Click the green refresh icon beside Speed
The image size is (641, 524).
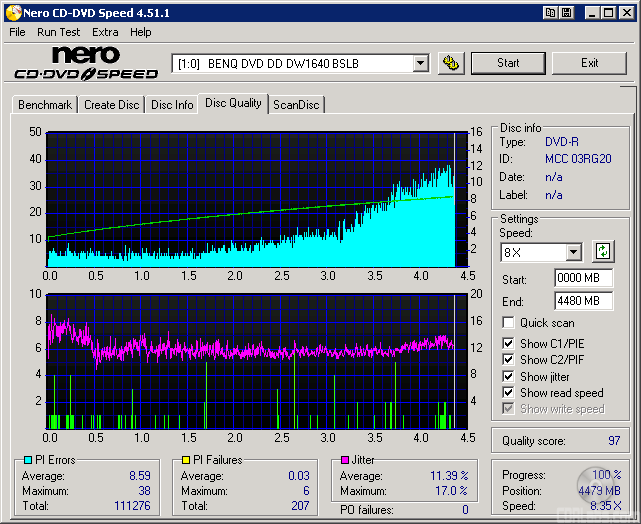(603, 251)
